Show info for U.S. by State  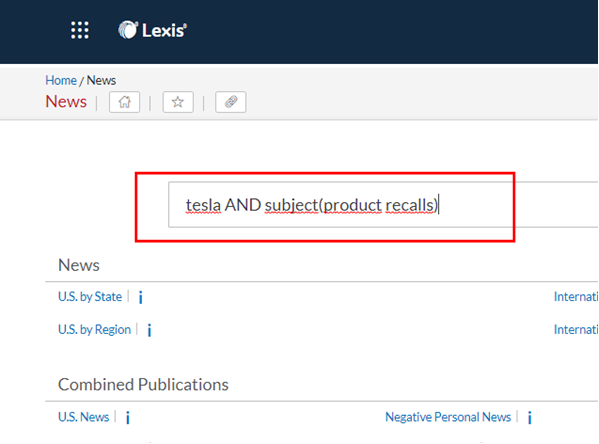(x=141, y=297)
